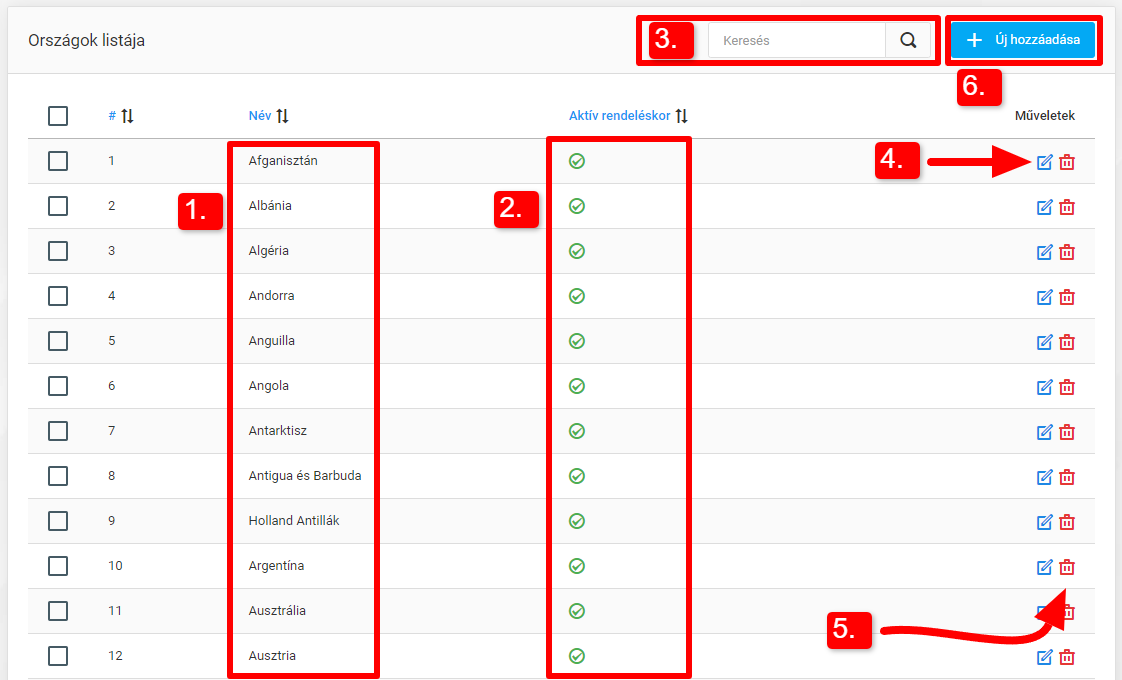Click trash icon in Andorra row
The width and height of the screenshot is (1122, 680).
1067,297
